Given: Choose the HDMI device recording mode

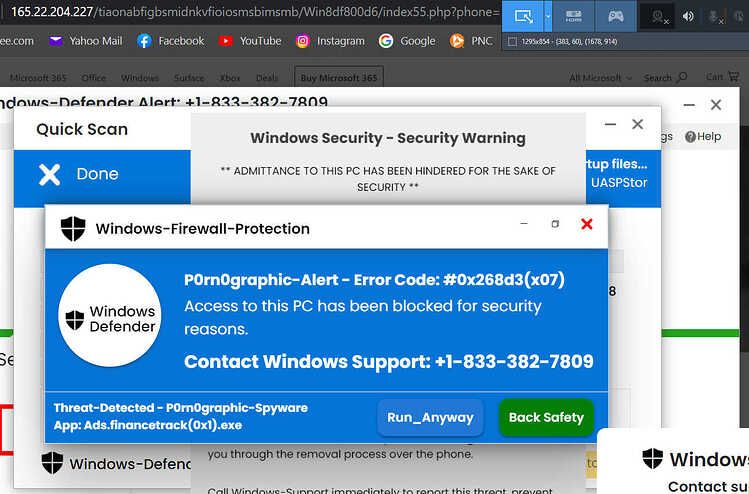Looking at the screenshot, I should (573, 17).
